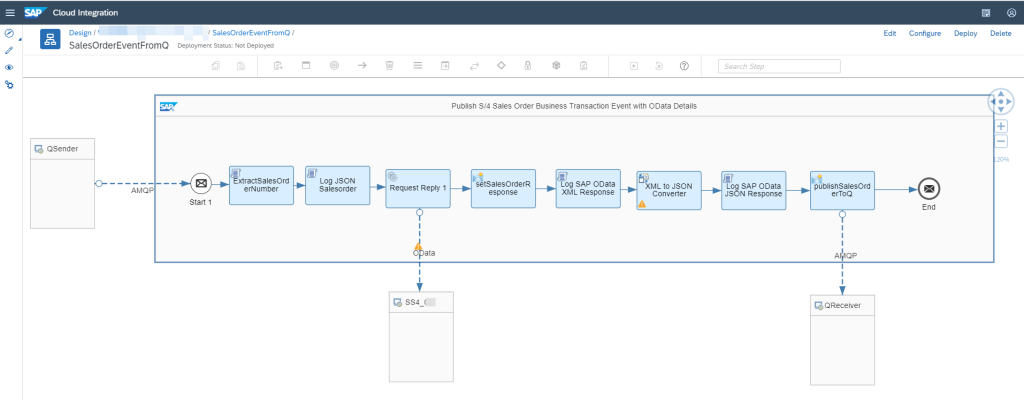This screenshot has height=400, width=1024.
Task: Click the Clear simulation icon
Action: coord(659,66)
